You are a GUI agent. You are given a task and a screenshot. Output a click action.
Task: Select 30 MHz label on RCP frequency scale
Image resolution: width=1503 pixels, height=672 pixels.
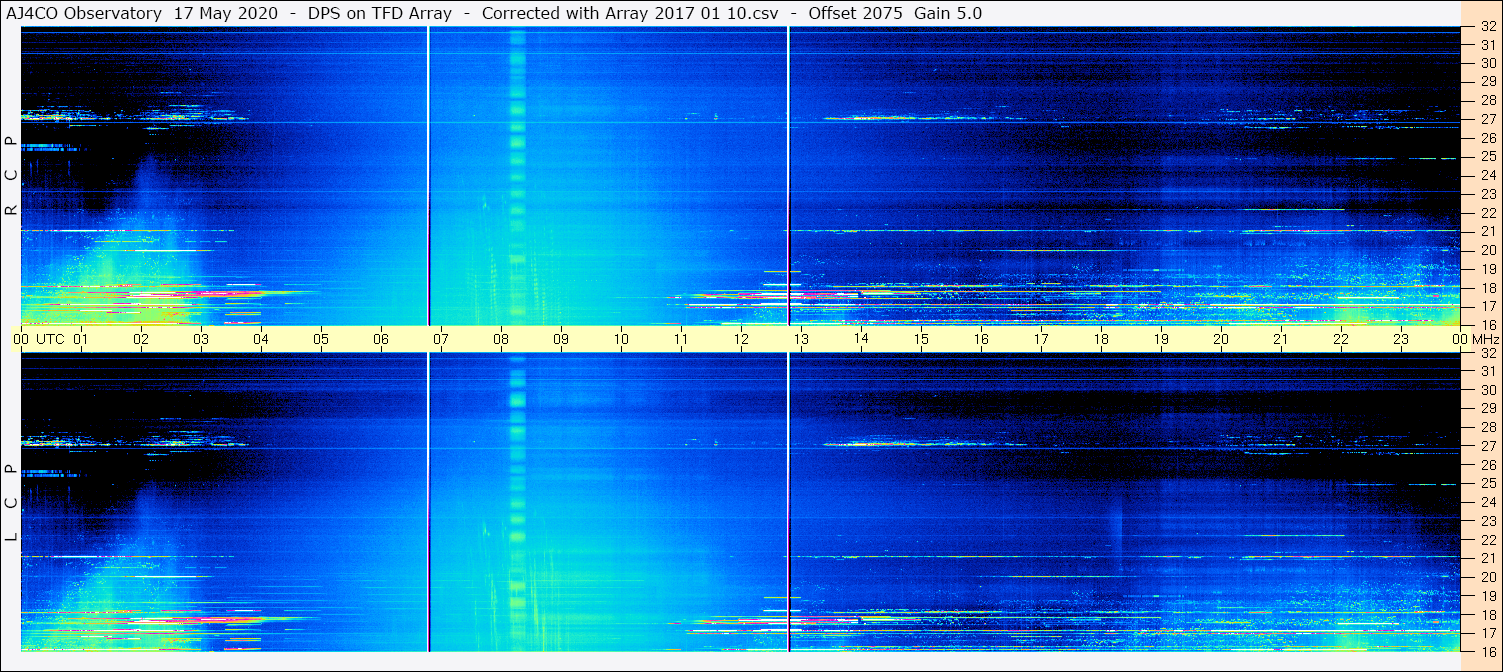(x=1487, y=63)
